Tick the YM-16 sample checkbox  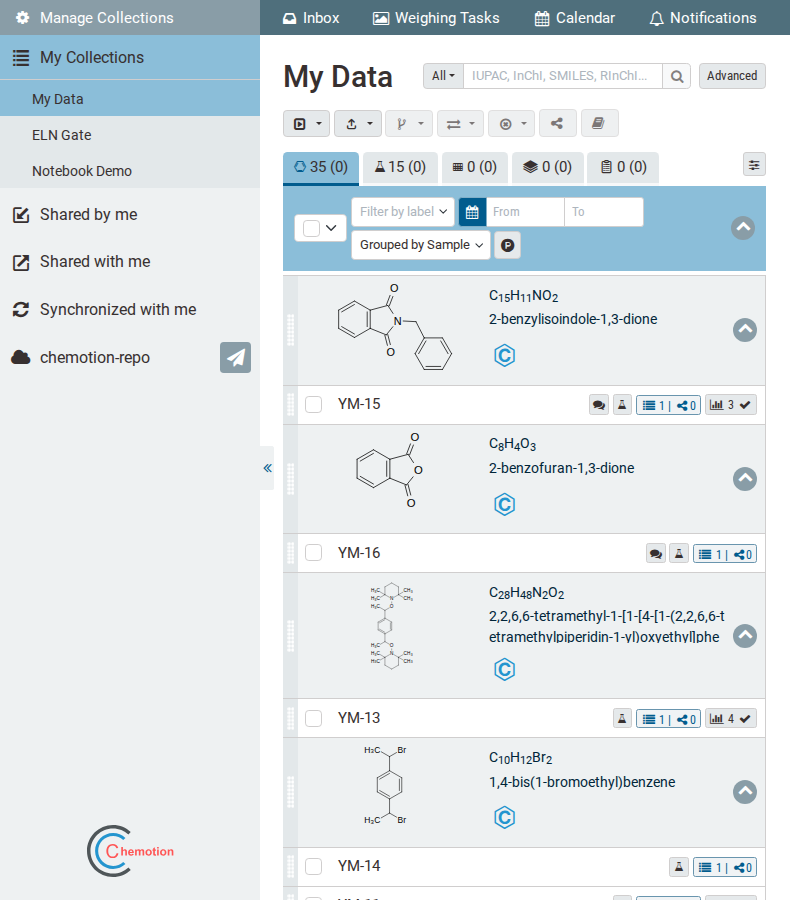[313, 553]
